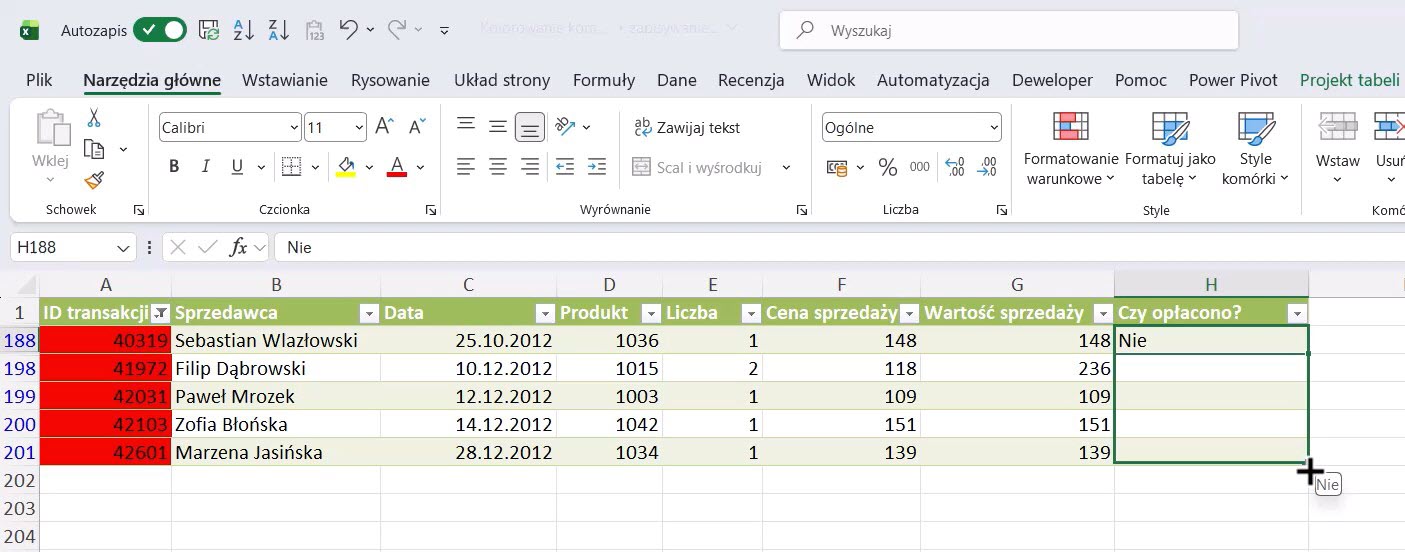The image size is (1405, 552).
Task: Open the Czy opłacono? filter dropdown
Action: [x=1297, y=313]
